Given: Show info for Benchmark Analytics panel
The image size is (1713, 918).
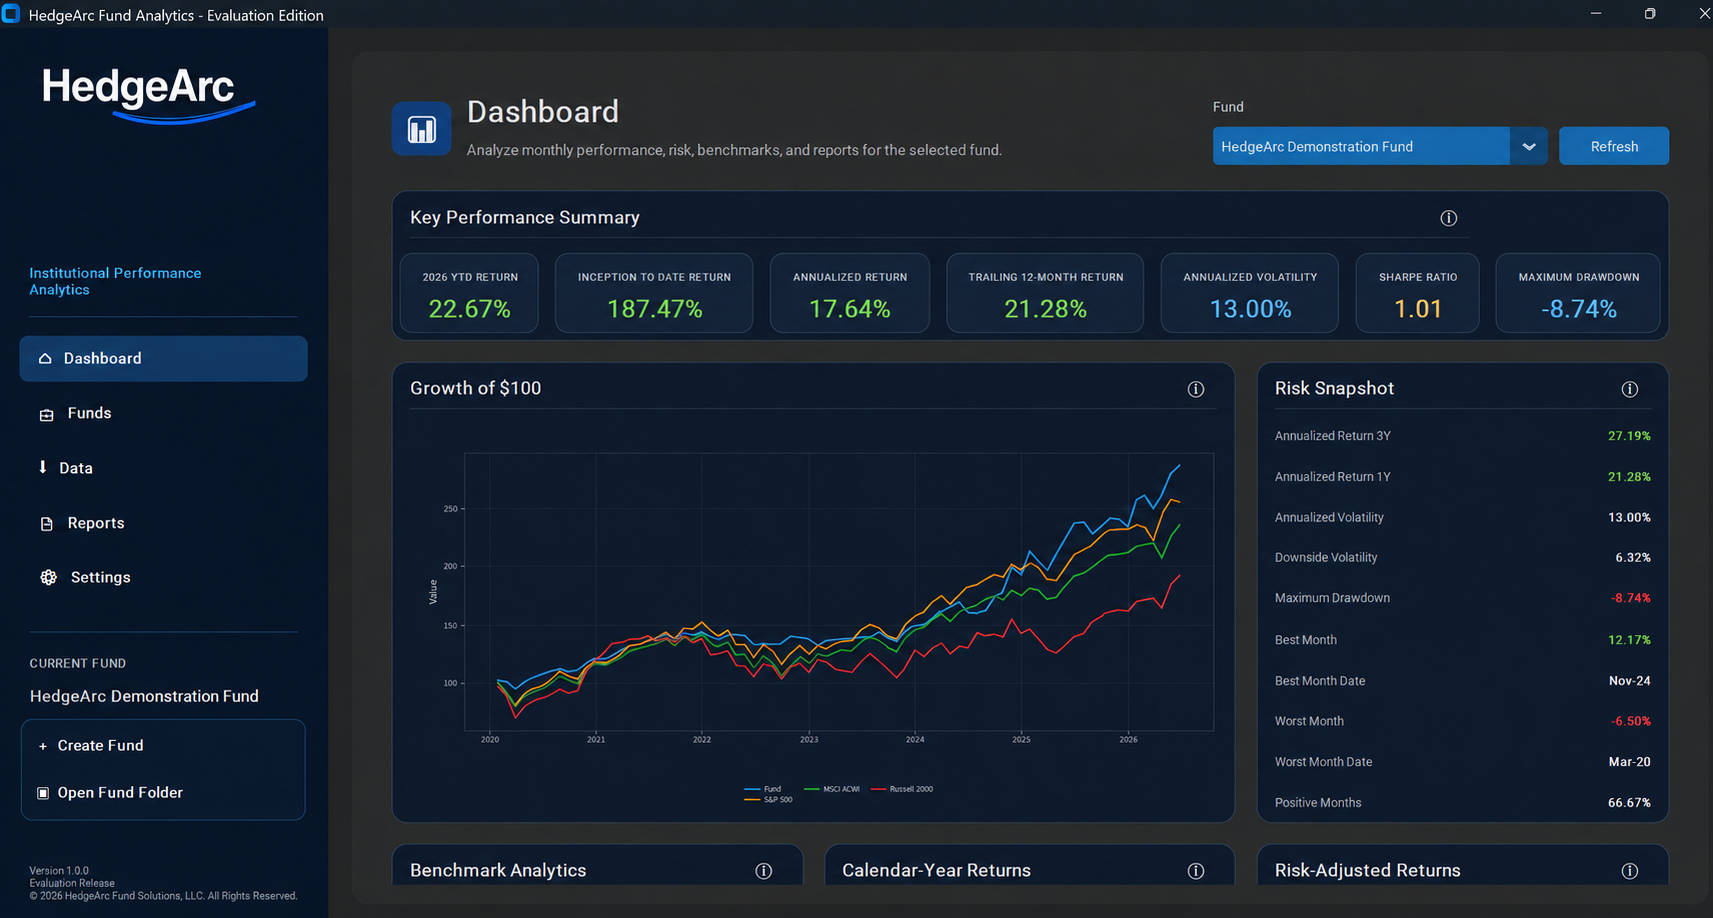Looking at the screenshot, I should (x=763, y=871).
